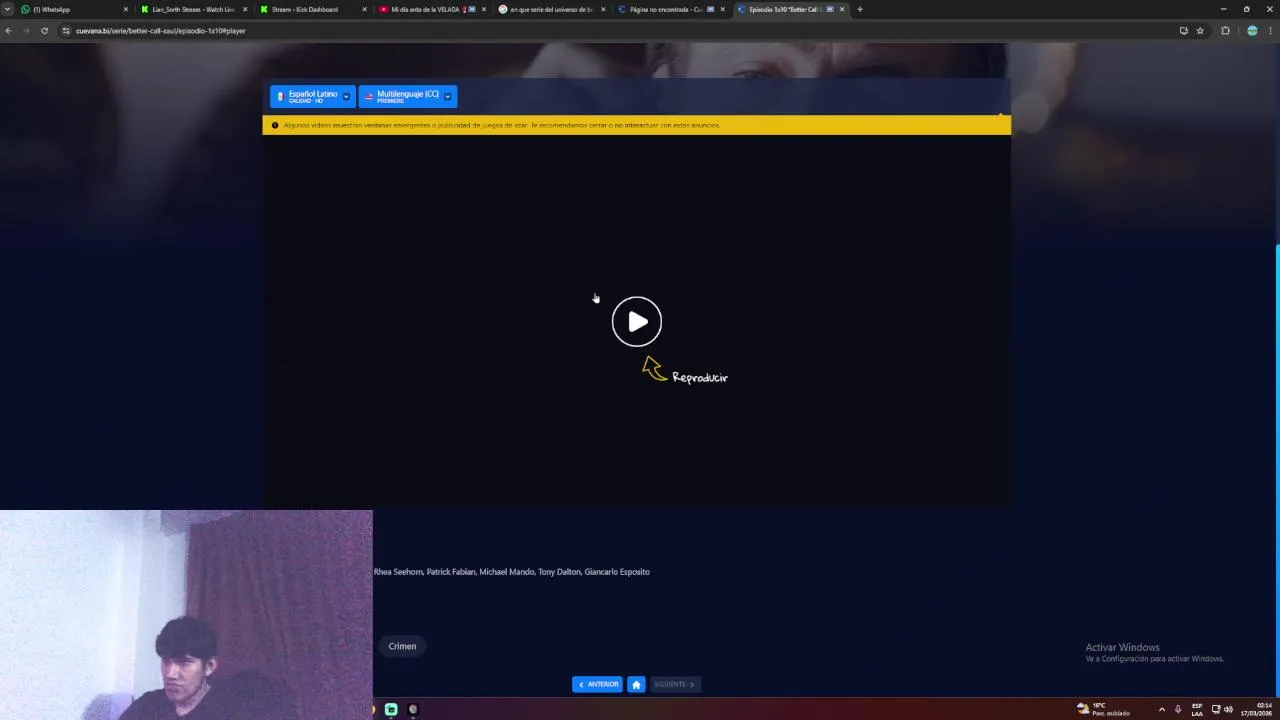Image resolution: width=1280 pixels, height=720 pixels.
Task: Open the OBS taskbar icon
Action: click(413, 709)
